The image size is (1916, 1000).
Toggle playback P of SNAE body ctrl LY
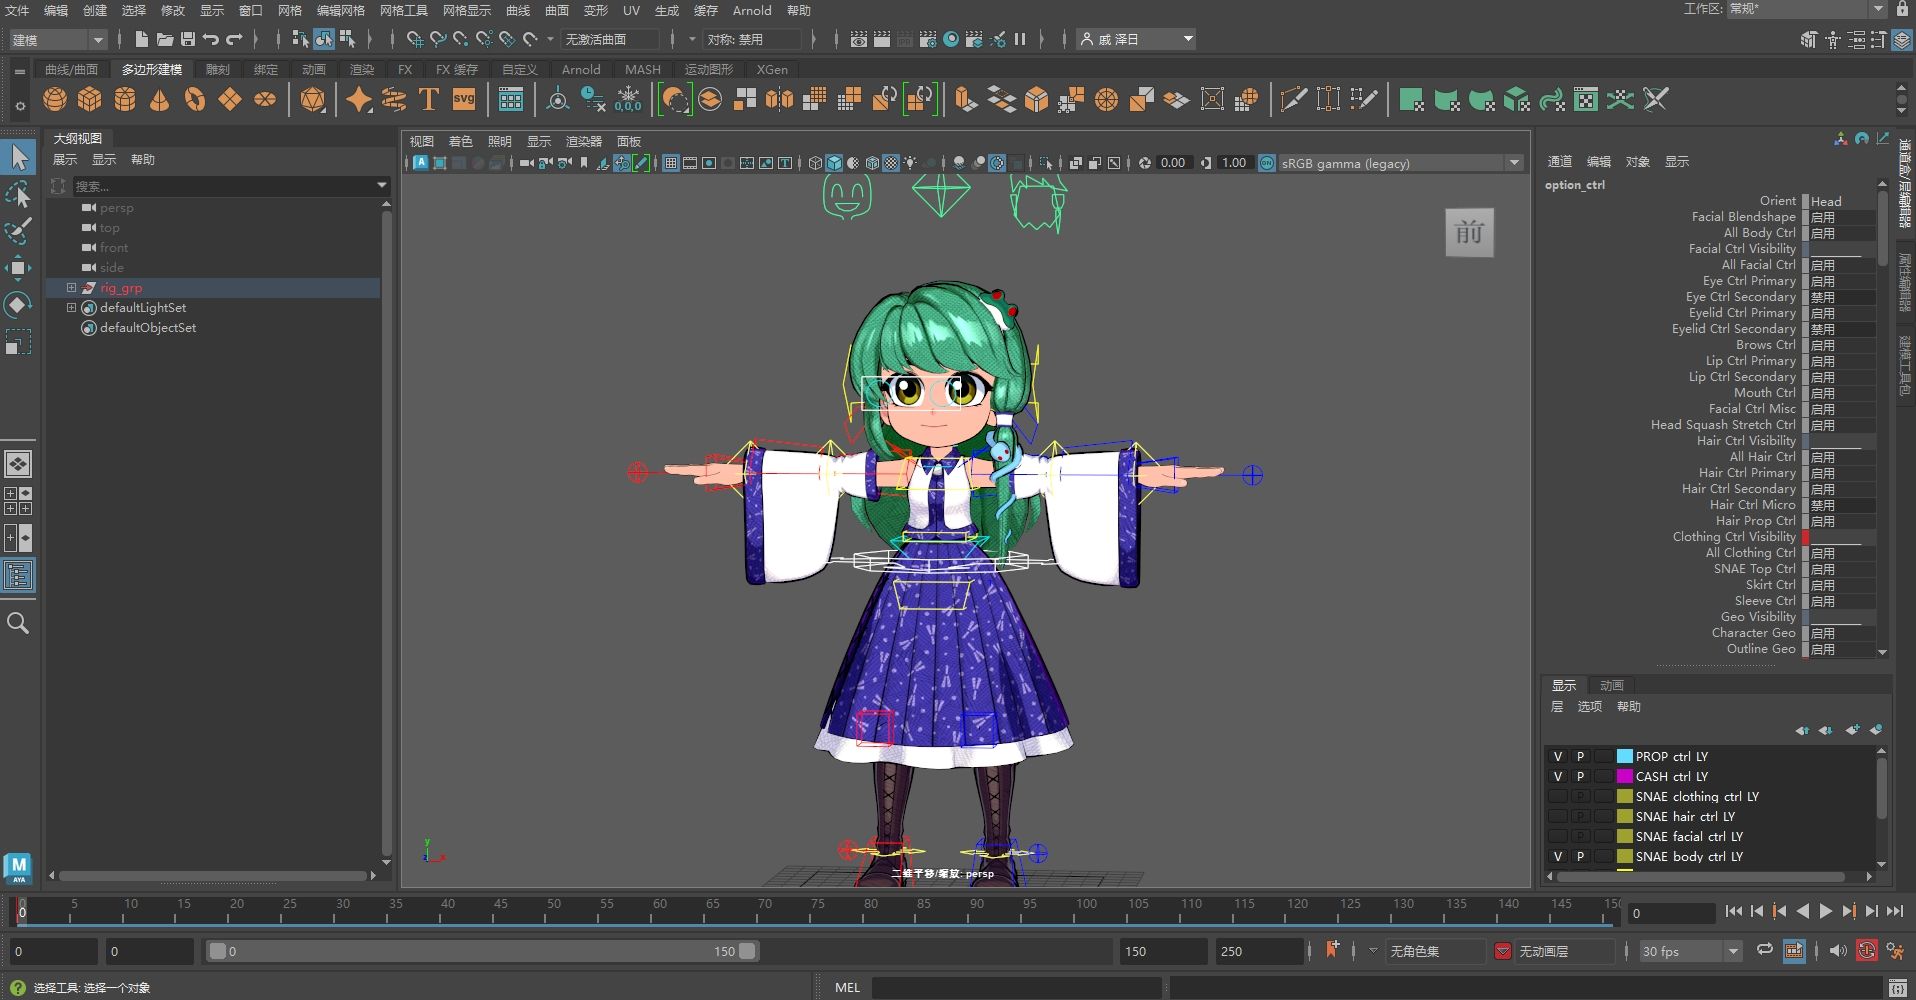(x=1580, y=857)
